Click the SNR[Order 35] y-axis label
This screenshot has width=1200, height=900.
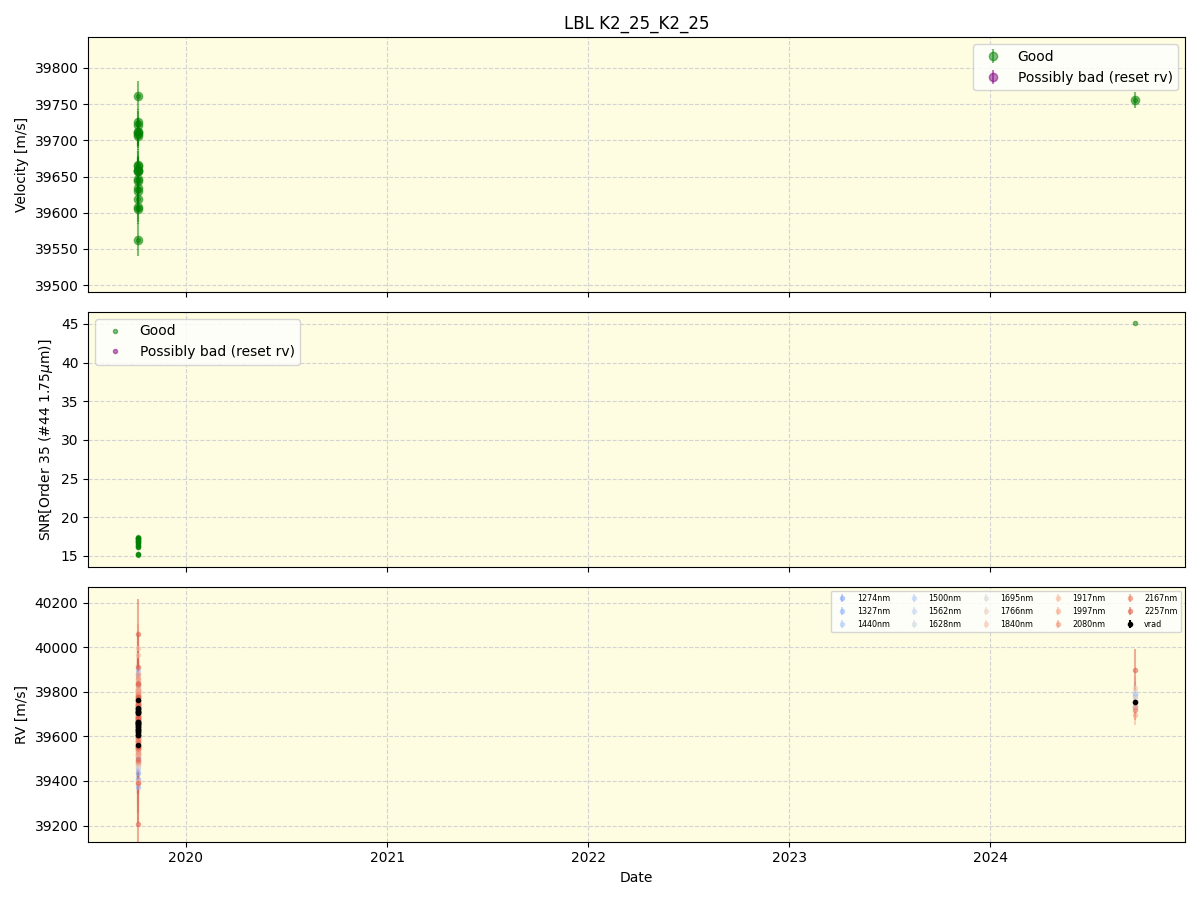(x=45, y=440)
